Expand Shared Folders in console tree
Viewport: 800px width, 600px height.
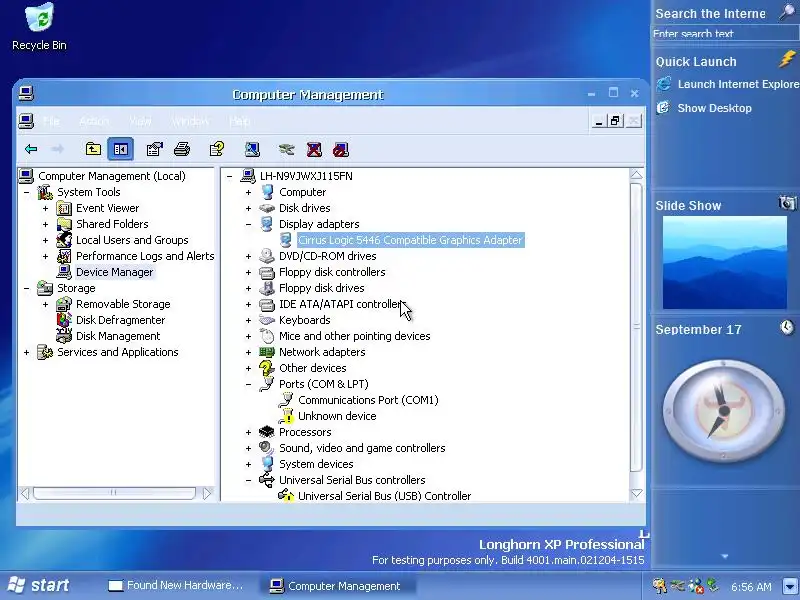(45, 224)
